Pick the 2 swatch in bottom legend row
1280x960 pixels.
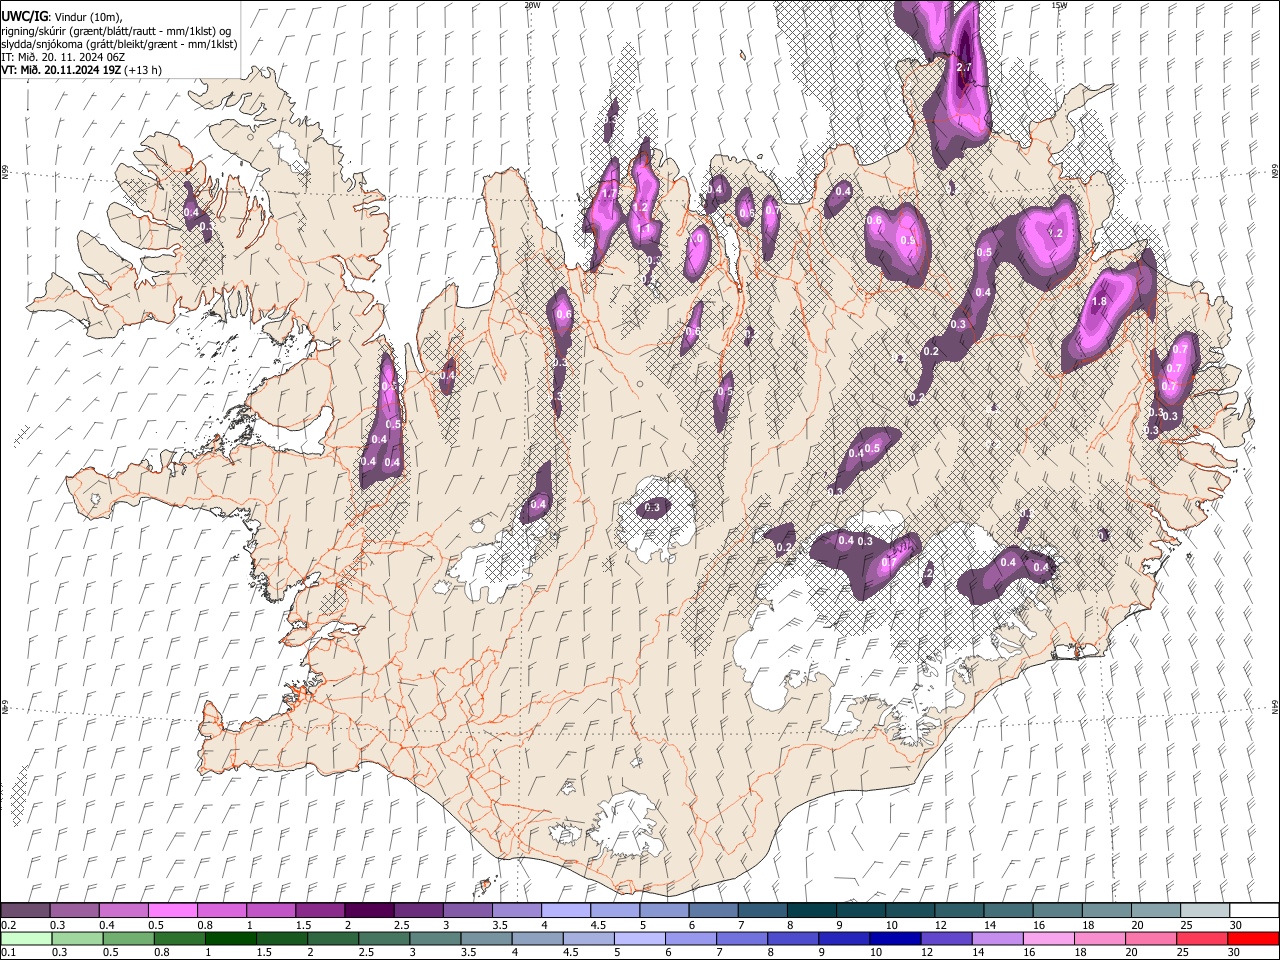[332, 938]
